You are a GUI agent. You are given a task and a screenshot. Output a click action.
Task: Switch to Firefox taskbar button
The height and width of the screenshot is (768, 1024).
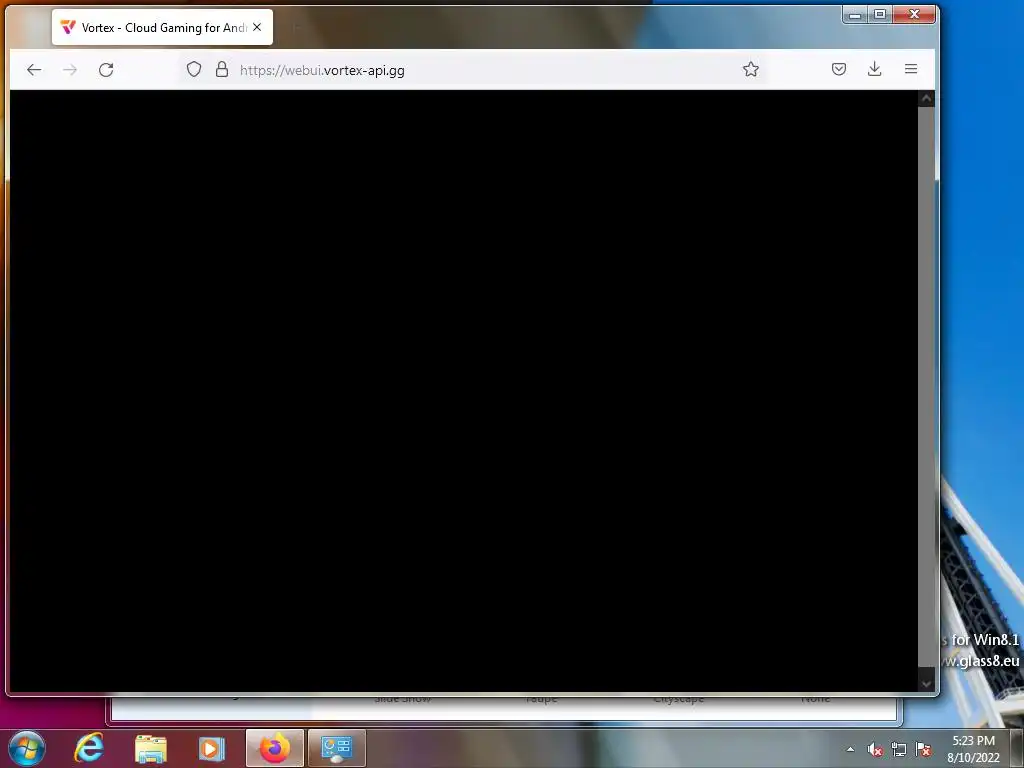click(275, 748)
